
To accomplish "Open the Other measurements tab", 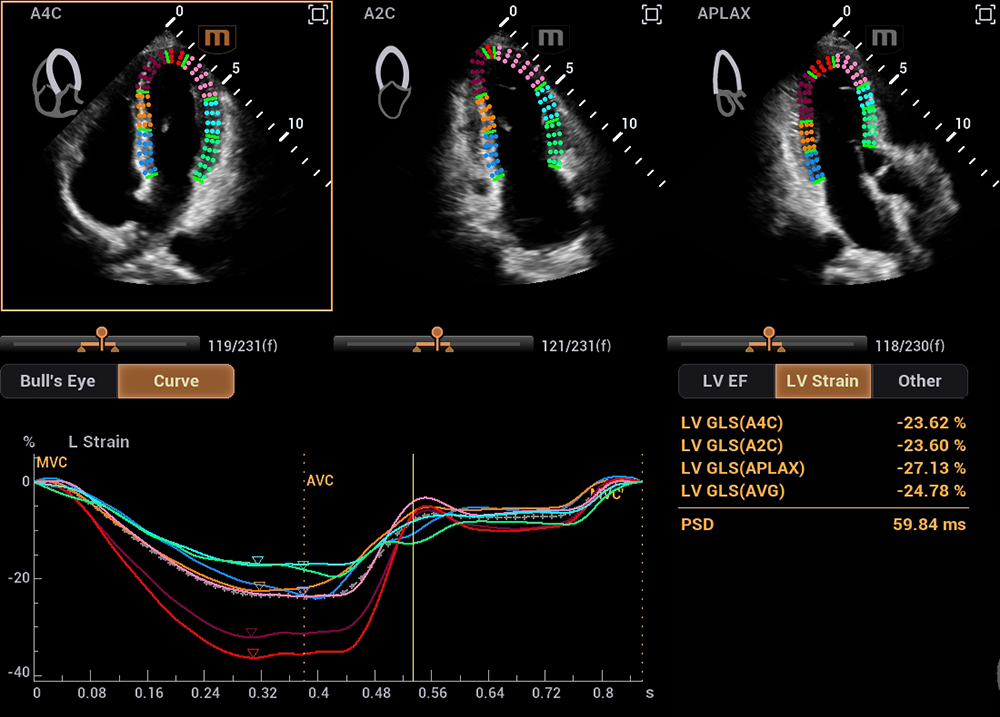I will click(919, 381).
